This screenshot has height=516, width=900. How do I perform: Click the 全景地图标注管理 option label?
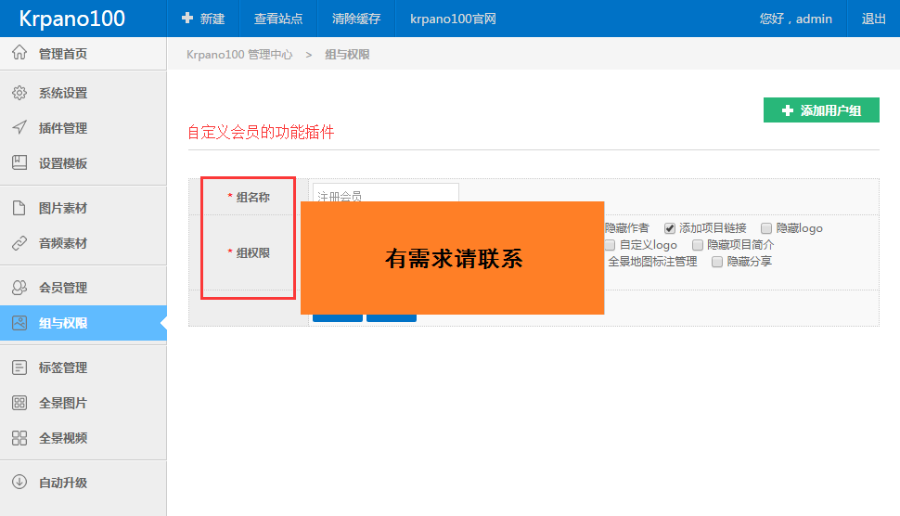coord(652,262)
